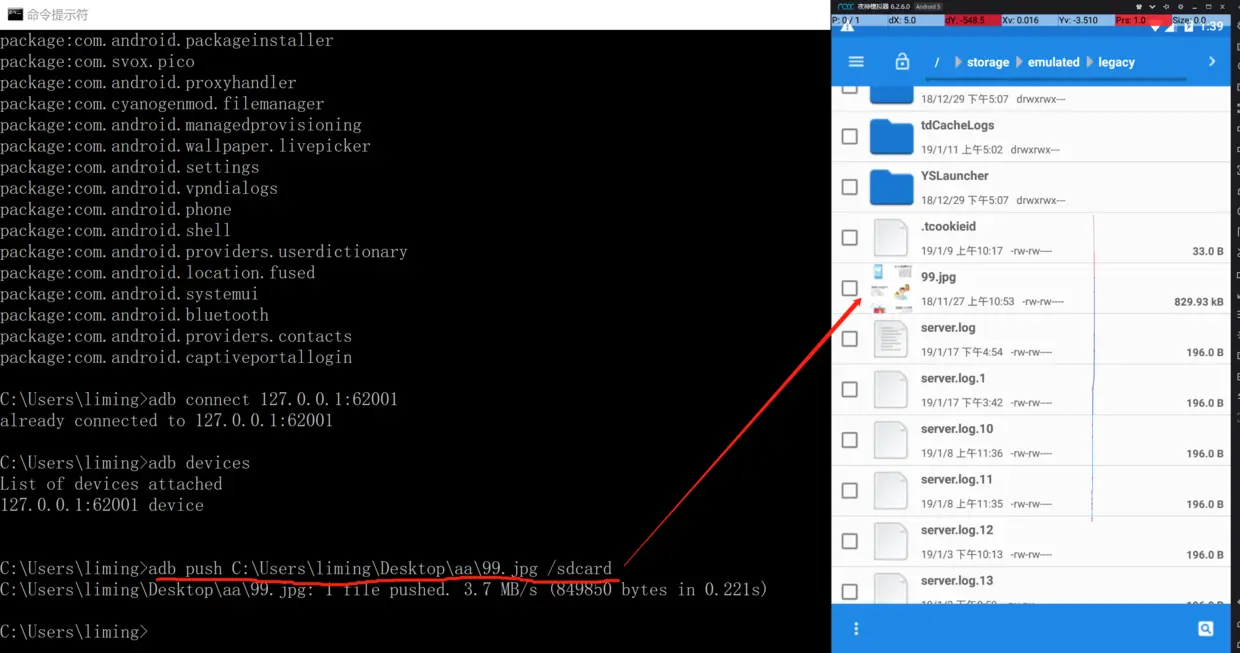
Task: Tap the server.log.12 file icon
Action: click(891, 541)
